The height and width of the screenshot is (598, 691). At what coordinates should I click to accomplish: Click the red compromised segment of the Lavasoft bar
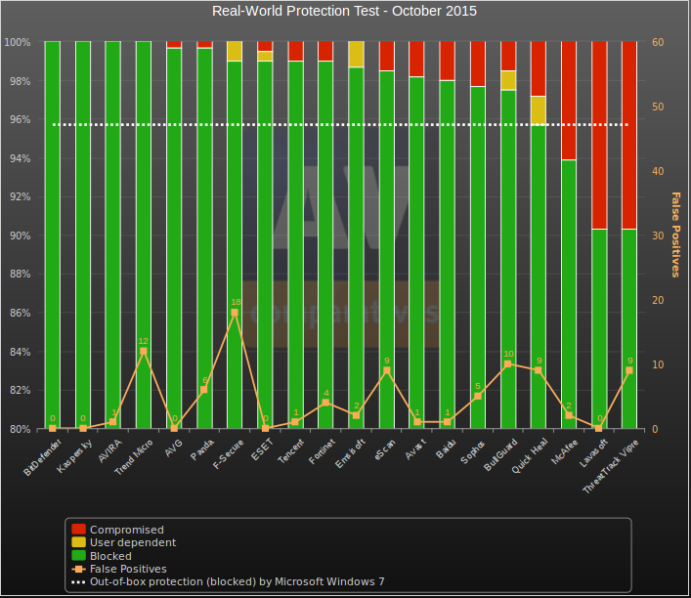click(599, 135)
